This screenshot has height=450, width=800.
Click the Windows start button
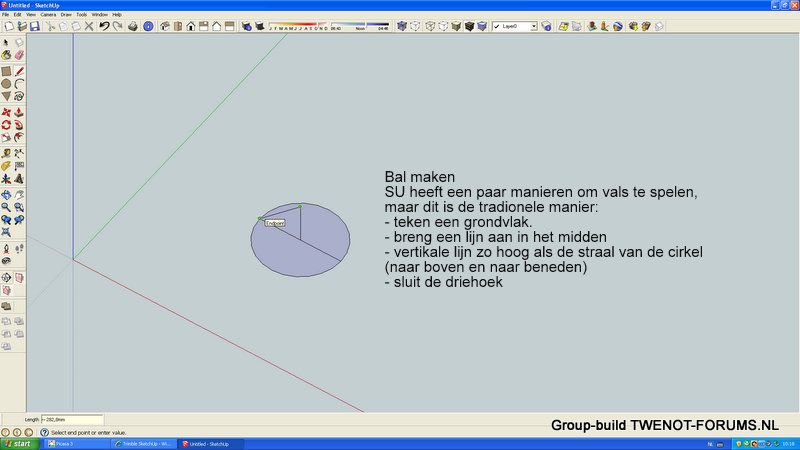point(19,444)
